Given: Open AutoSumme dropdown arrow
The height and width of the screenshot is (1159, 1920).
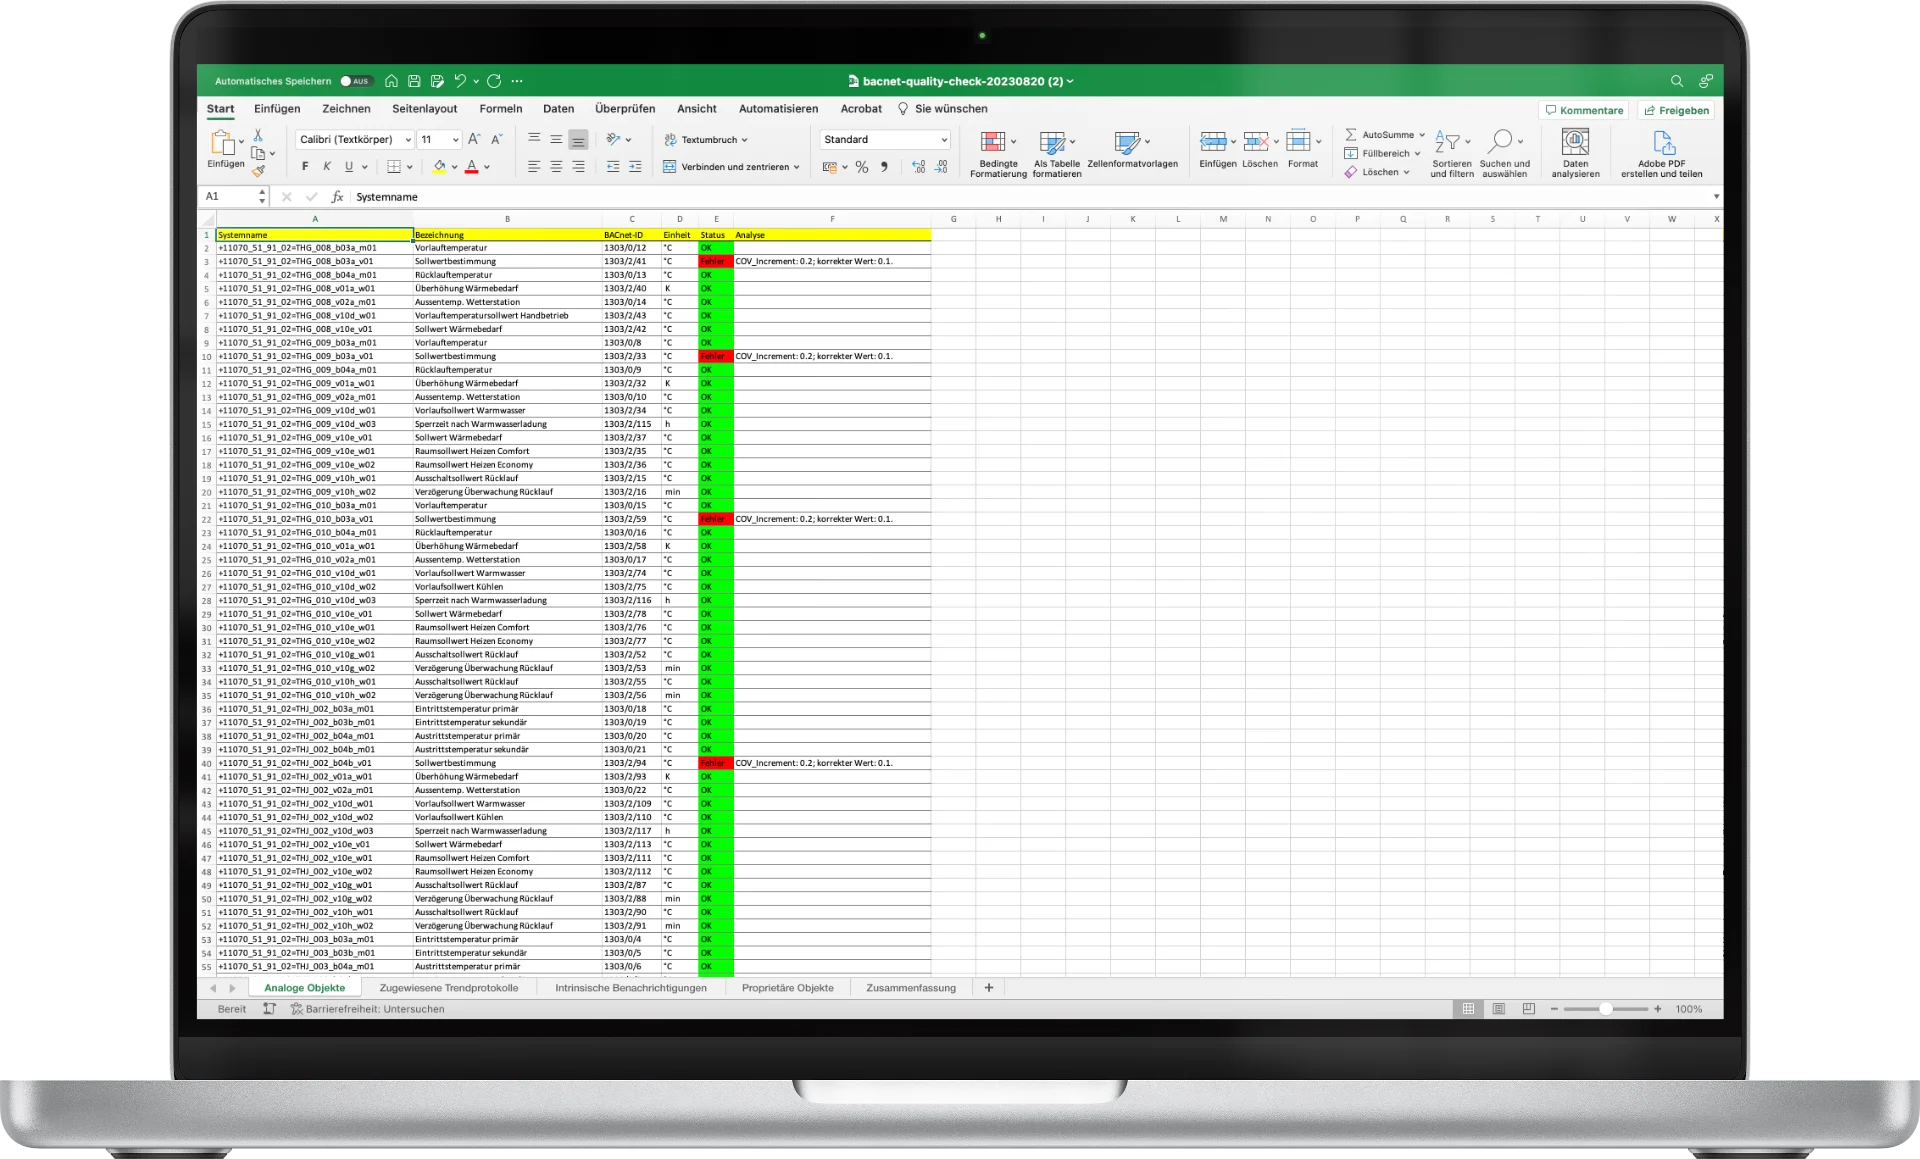Looking at the screenshot, I should tap(1422, 134).
